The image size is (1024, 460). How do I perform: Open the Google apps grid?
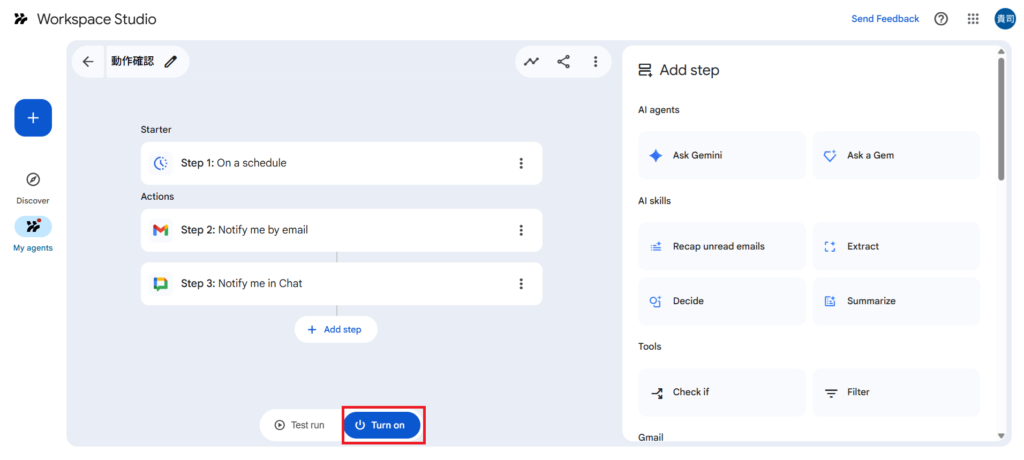click(973, 19)
